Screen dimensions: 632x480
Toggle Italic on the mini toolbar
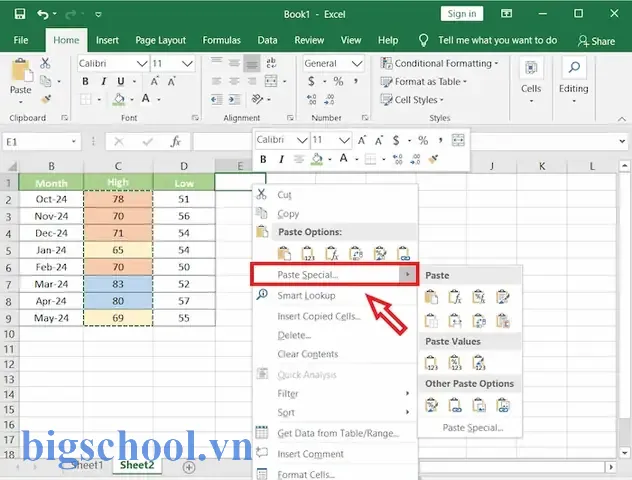[281, 159]
